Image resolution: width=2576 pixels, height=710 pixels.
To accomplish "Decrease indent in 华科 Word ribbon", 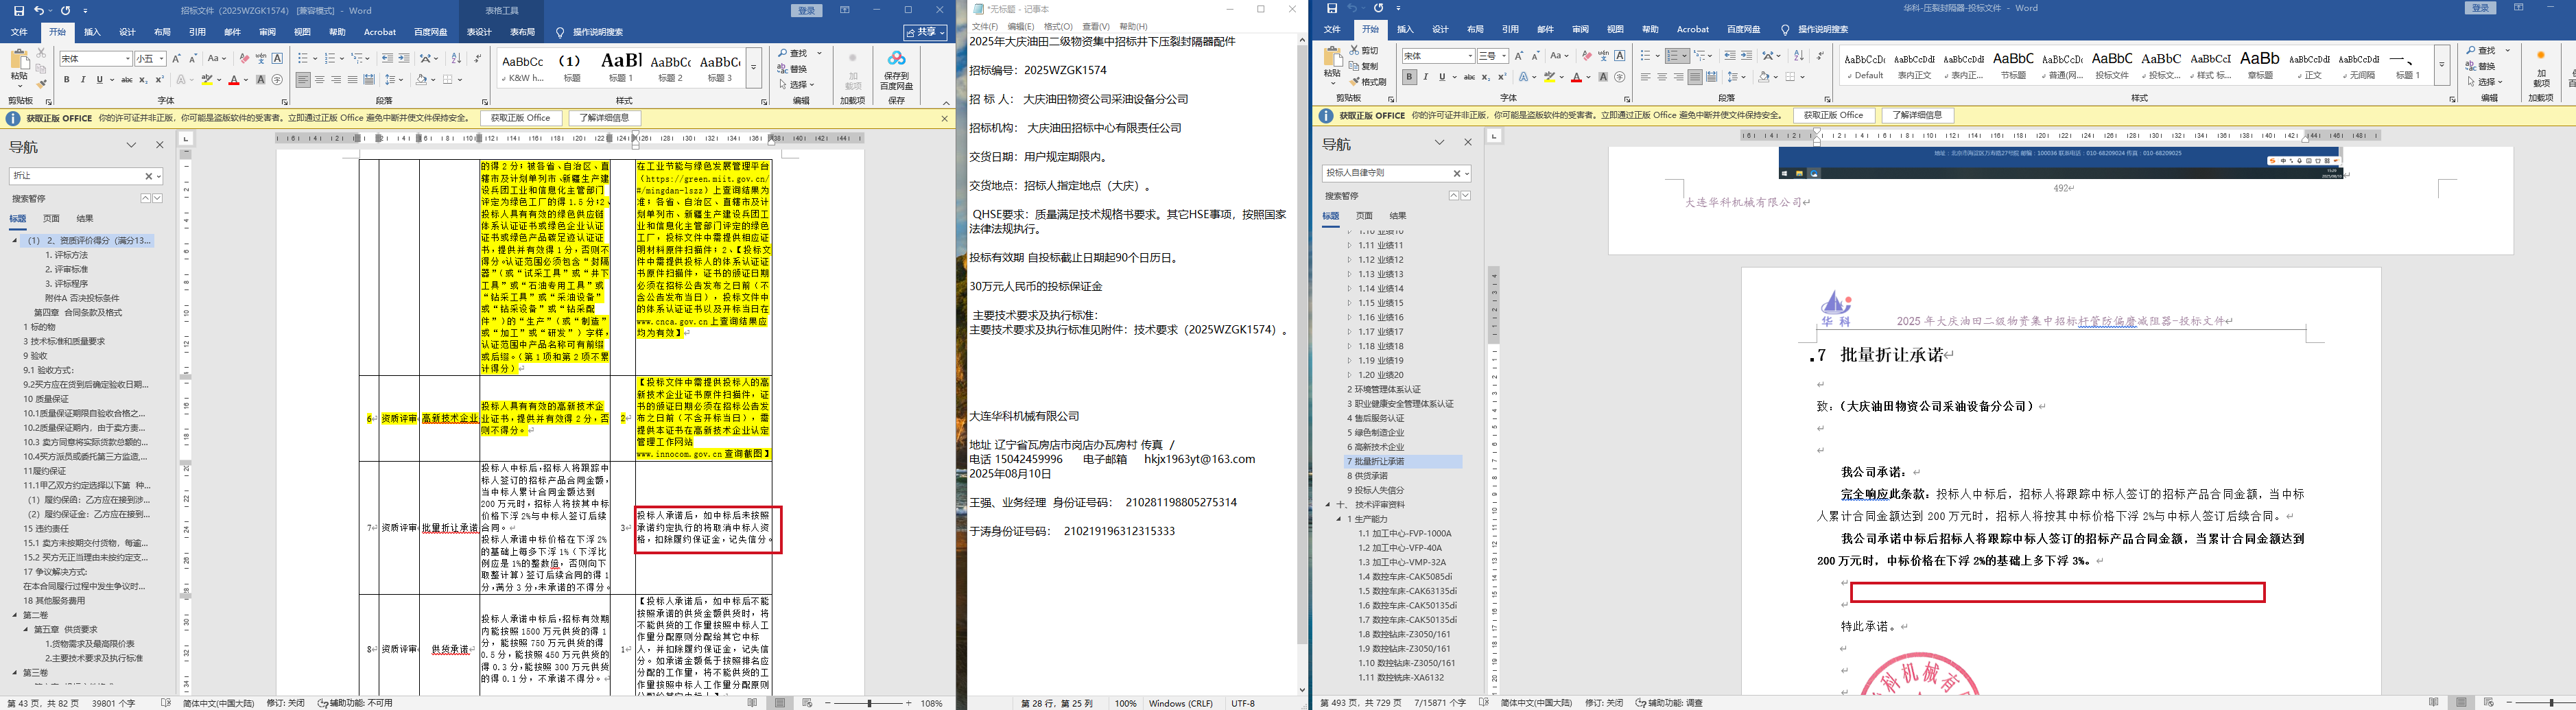I will tap(1729, 56).
